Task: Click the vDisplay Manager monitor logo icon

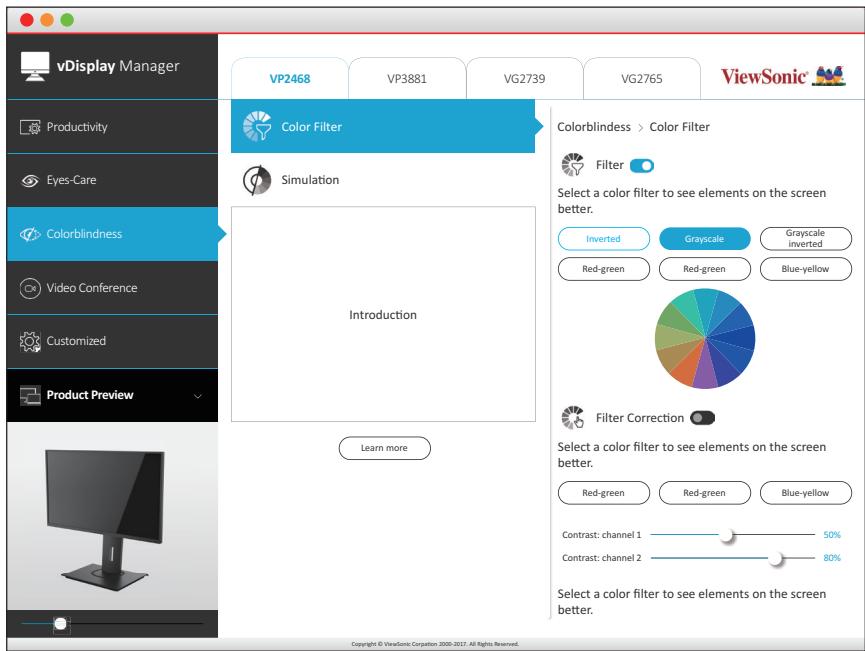Action: pos(35,66)
